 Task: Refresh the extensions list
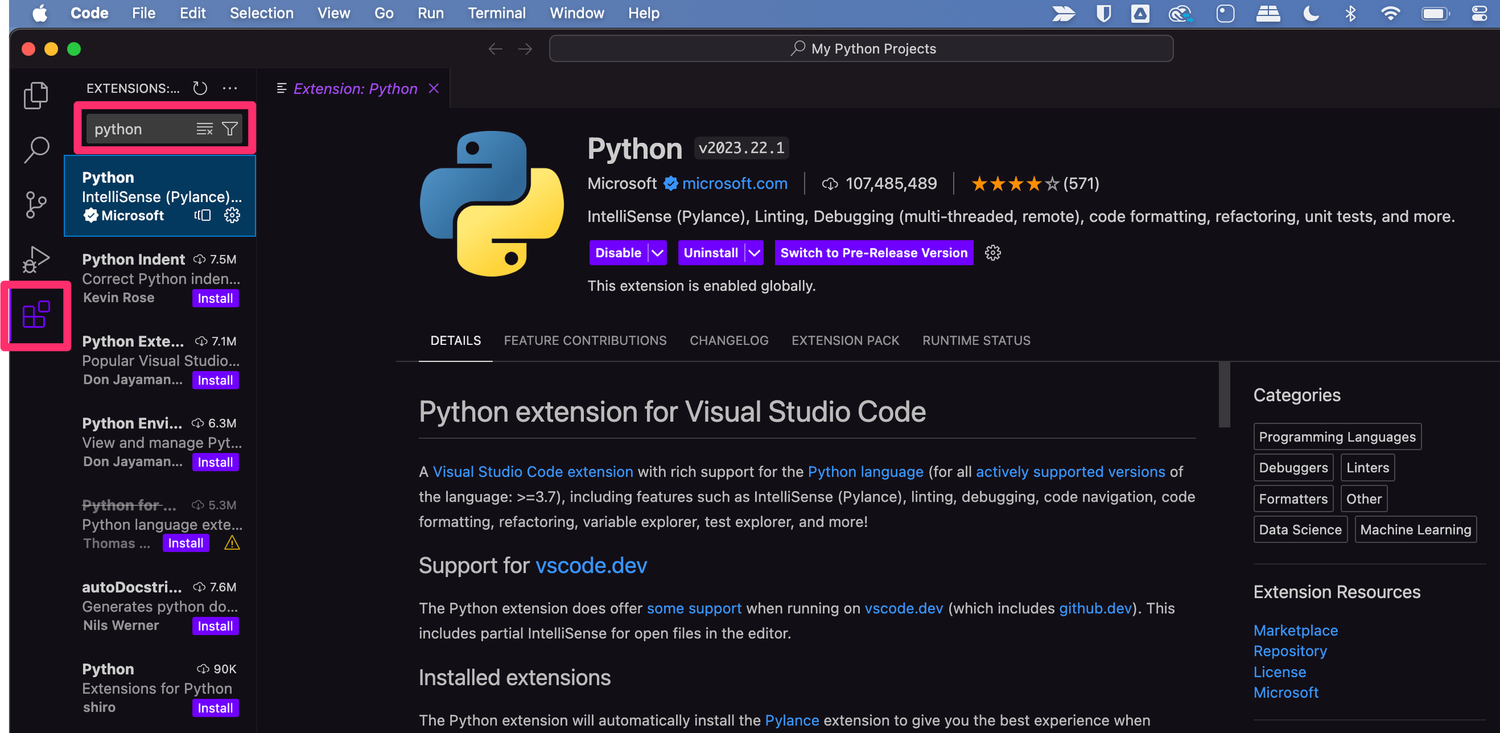coord(199,88)
